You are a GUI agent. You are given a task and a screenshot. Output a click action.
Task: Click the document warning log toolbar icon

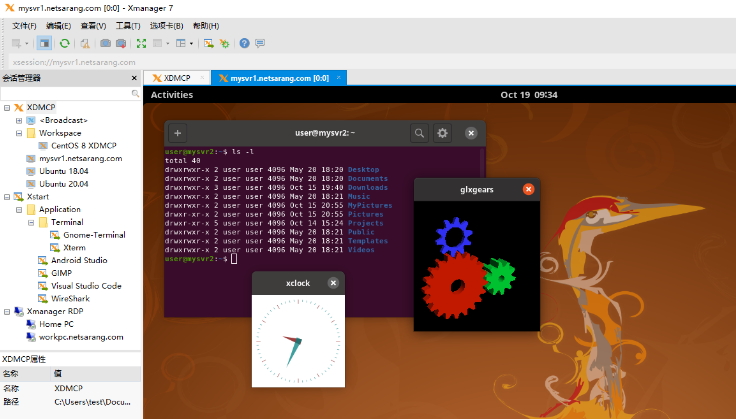coord(85,43)
